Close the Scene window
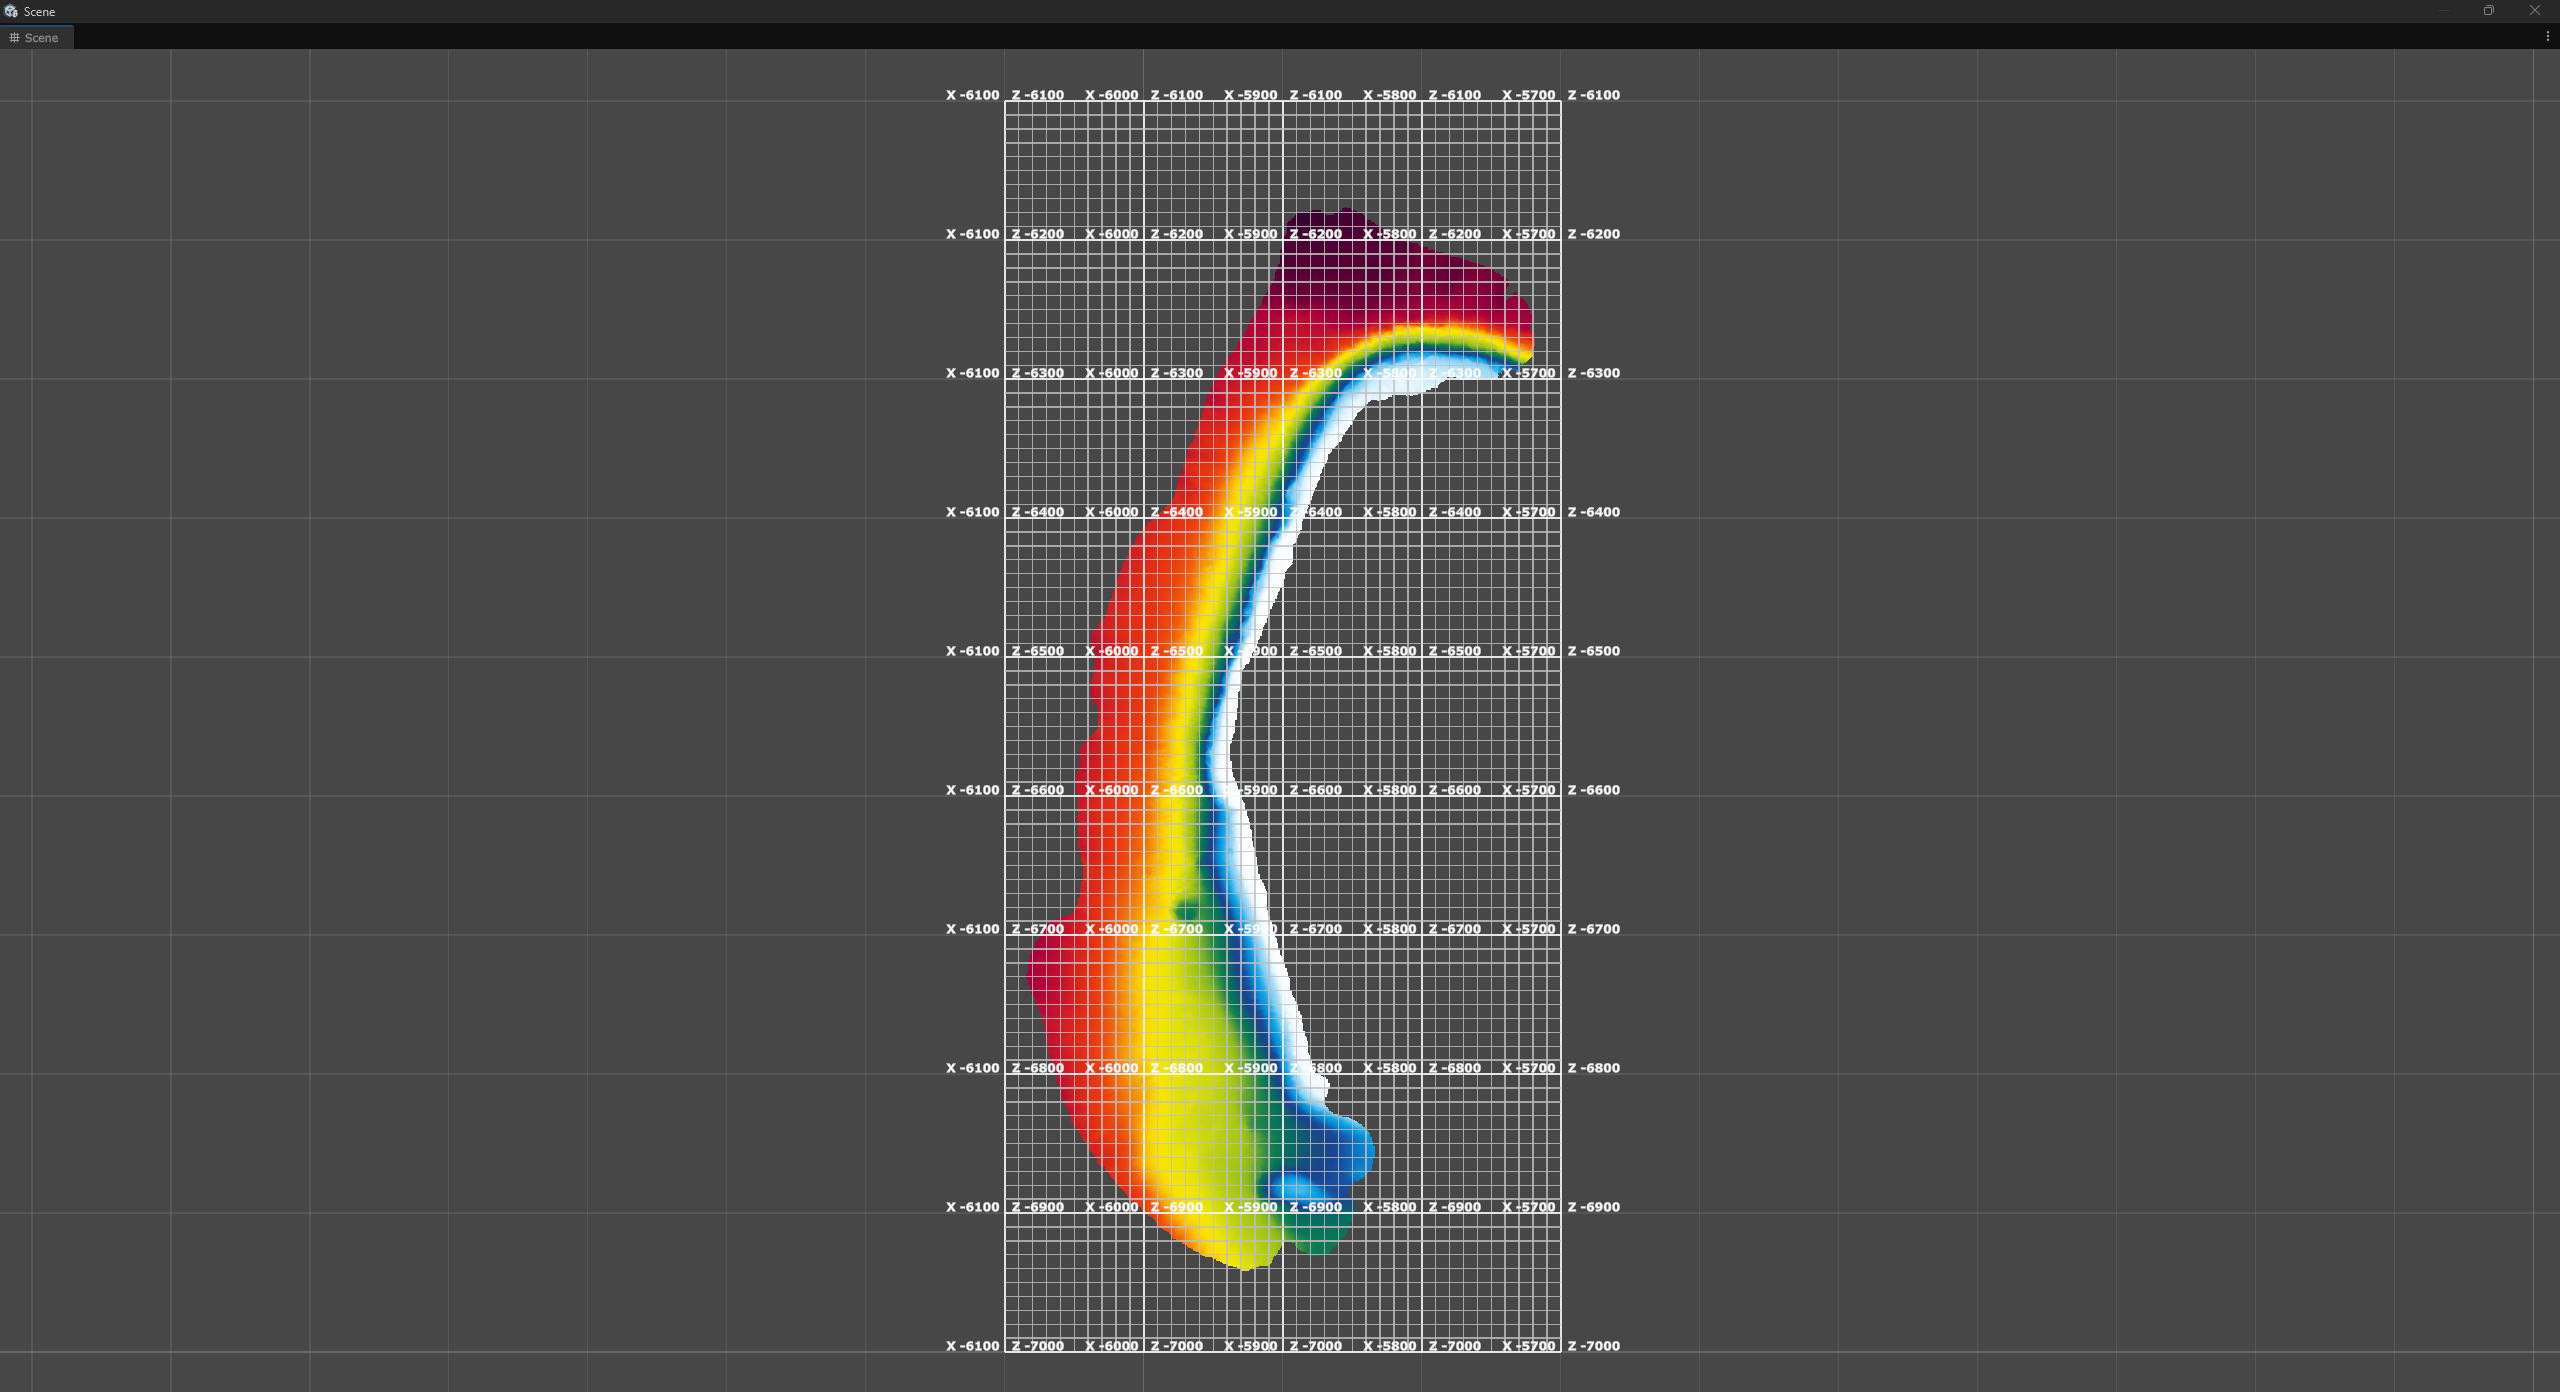The image size is (2560, 1392). click(2534, 11)
